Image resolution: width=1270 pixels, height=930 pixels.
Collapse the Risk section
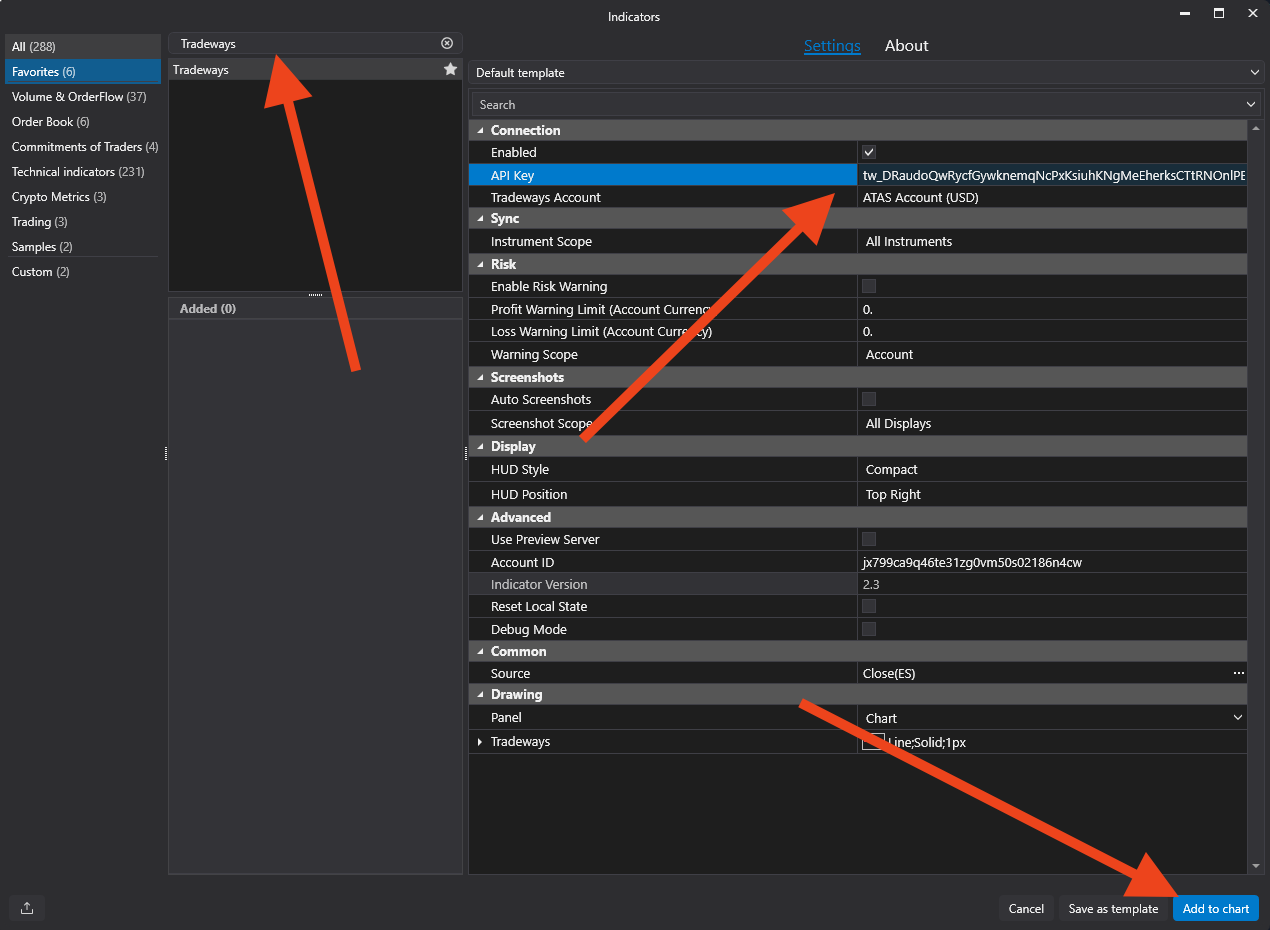point(480,264)
